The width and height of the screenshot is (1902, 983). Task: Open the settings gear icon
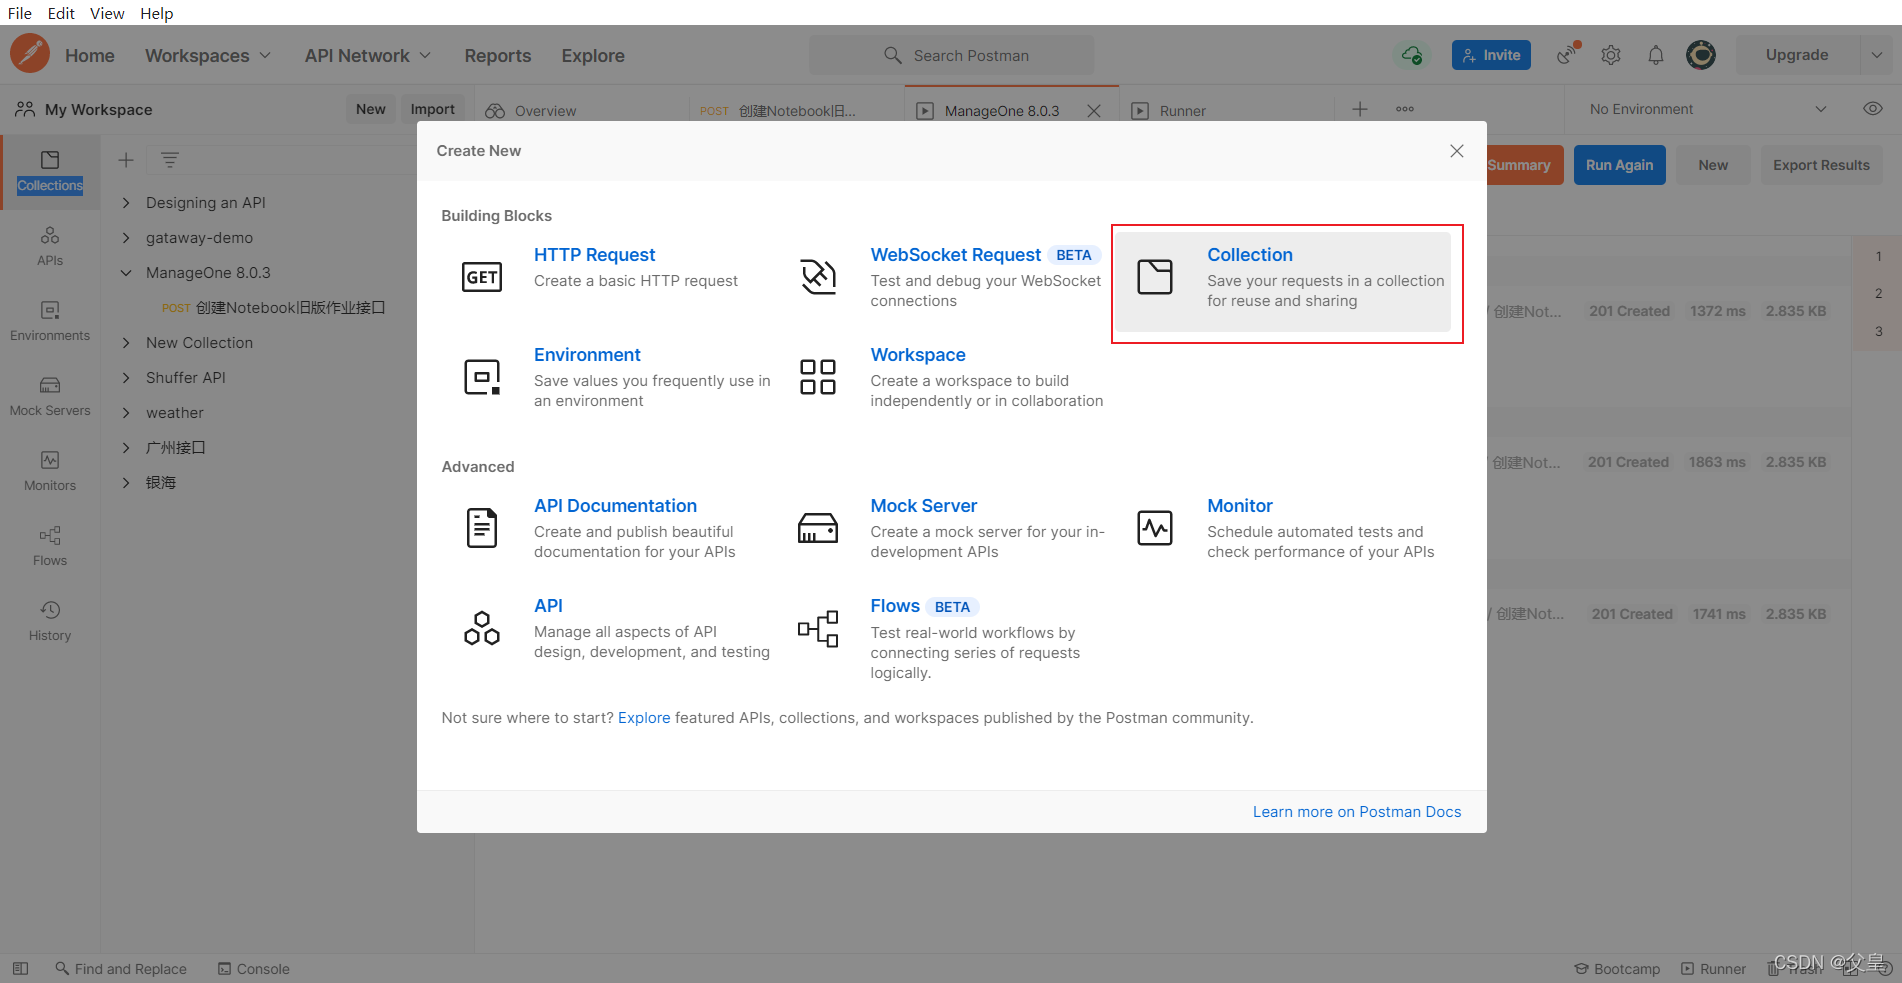click(1611, 55)
